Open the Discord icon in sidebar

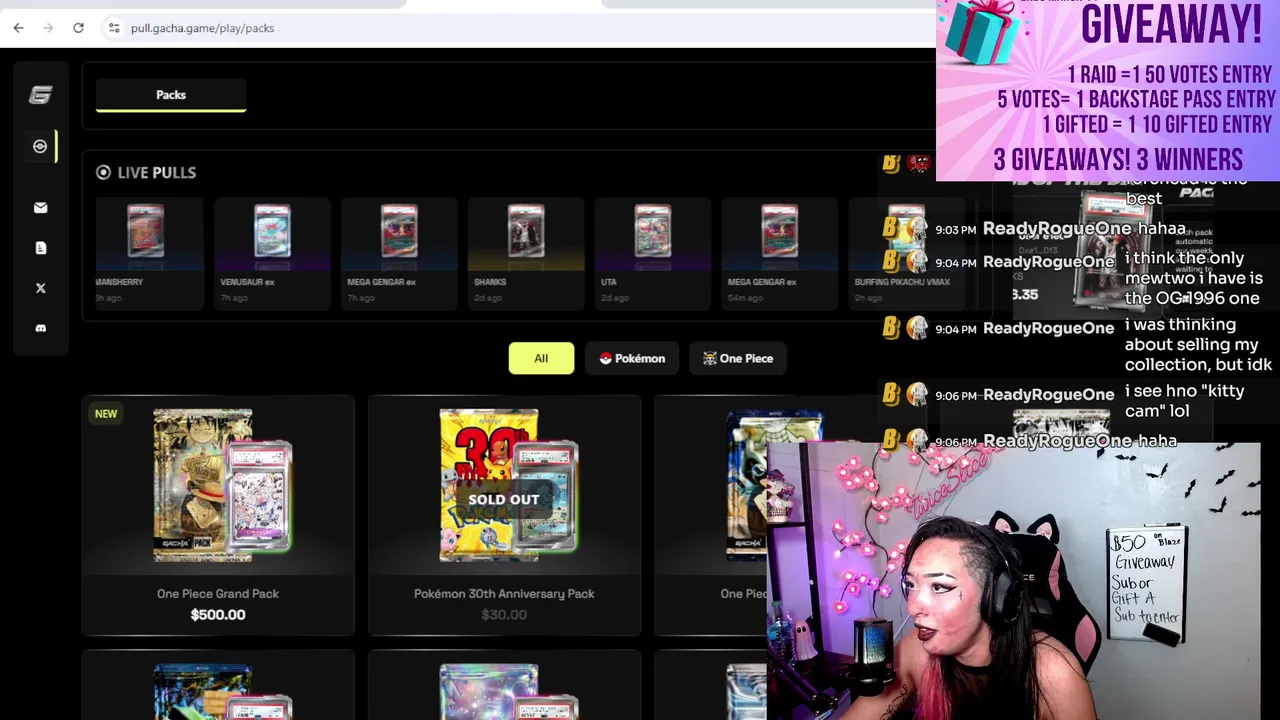click(40, 328)
